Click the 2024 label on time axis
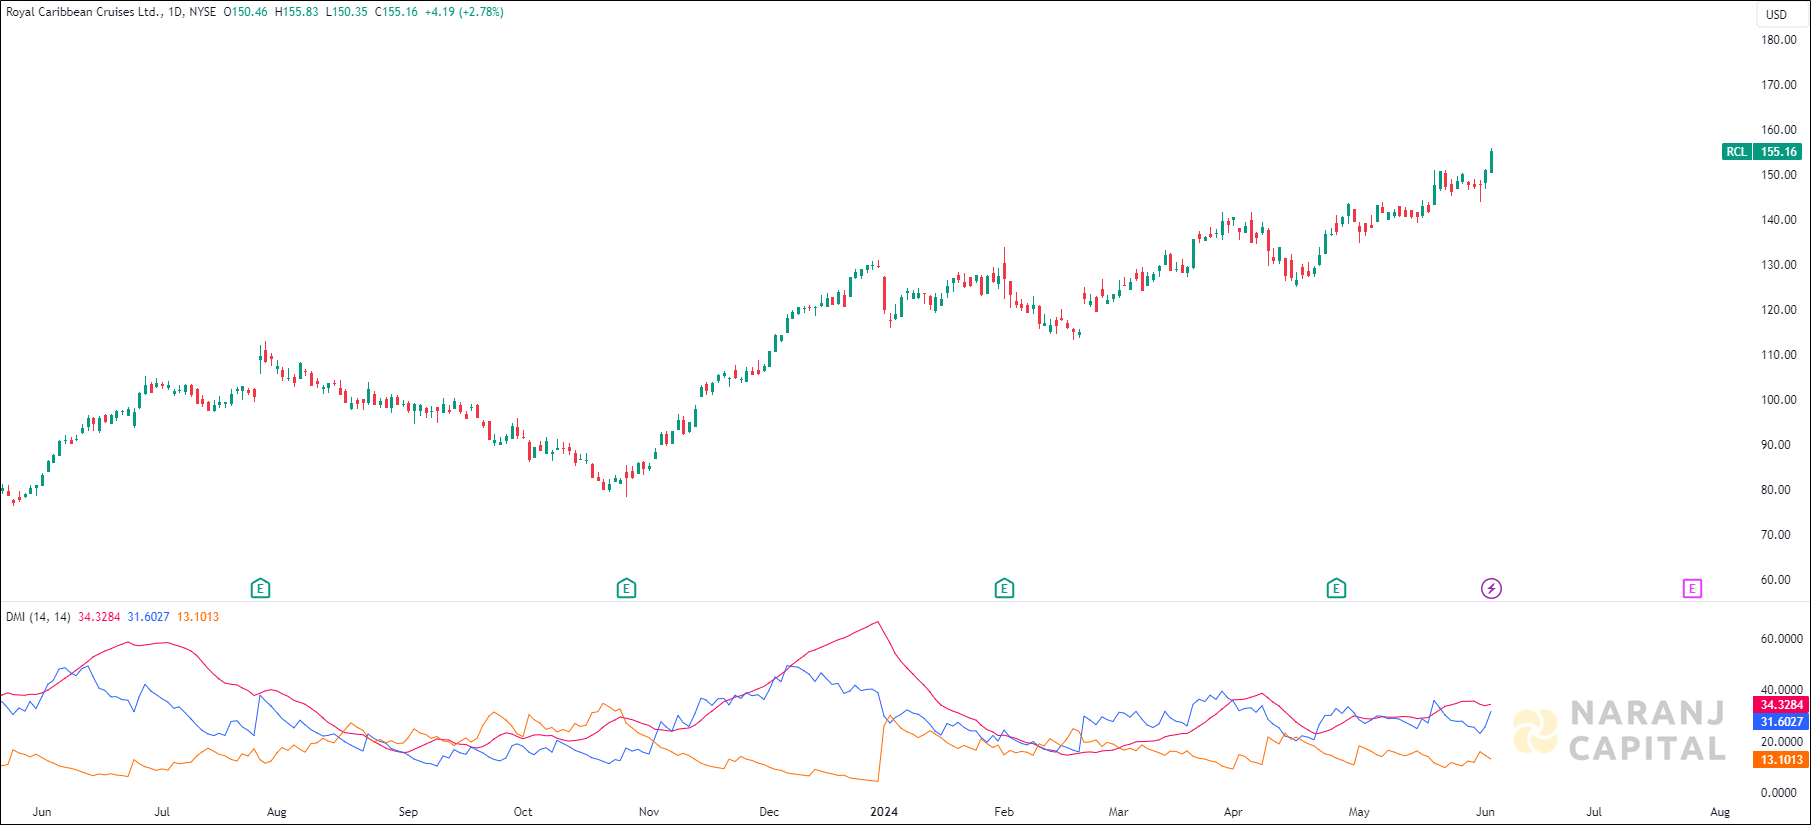Viewport: 1811px width, 825px height. coord(884,812)
